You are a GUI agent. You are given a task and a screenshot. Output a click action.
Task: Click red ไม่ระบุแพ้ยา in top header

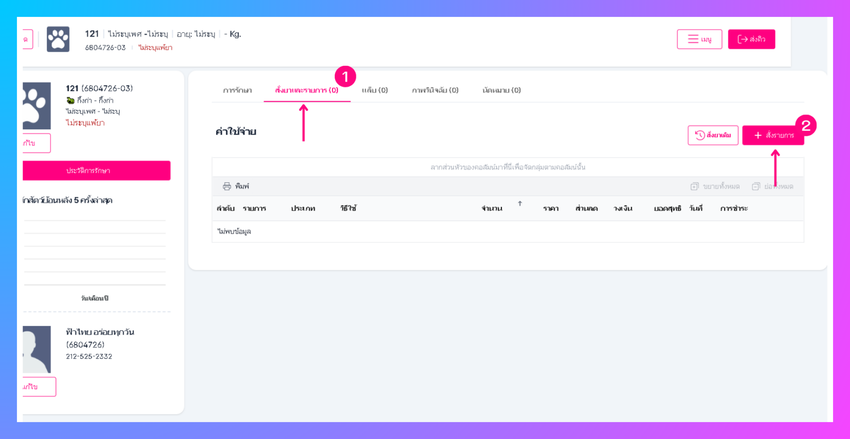(x=155, y=48)
